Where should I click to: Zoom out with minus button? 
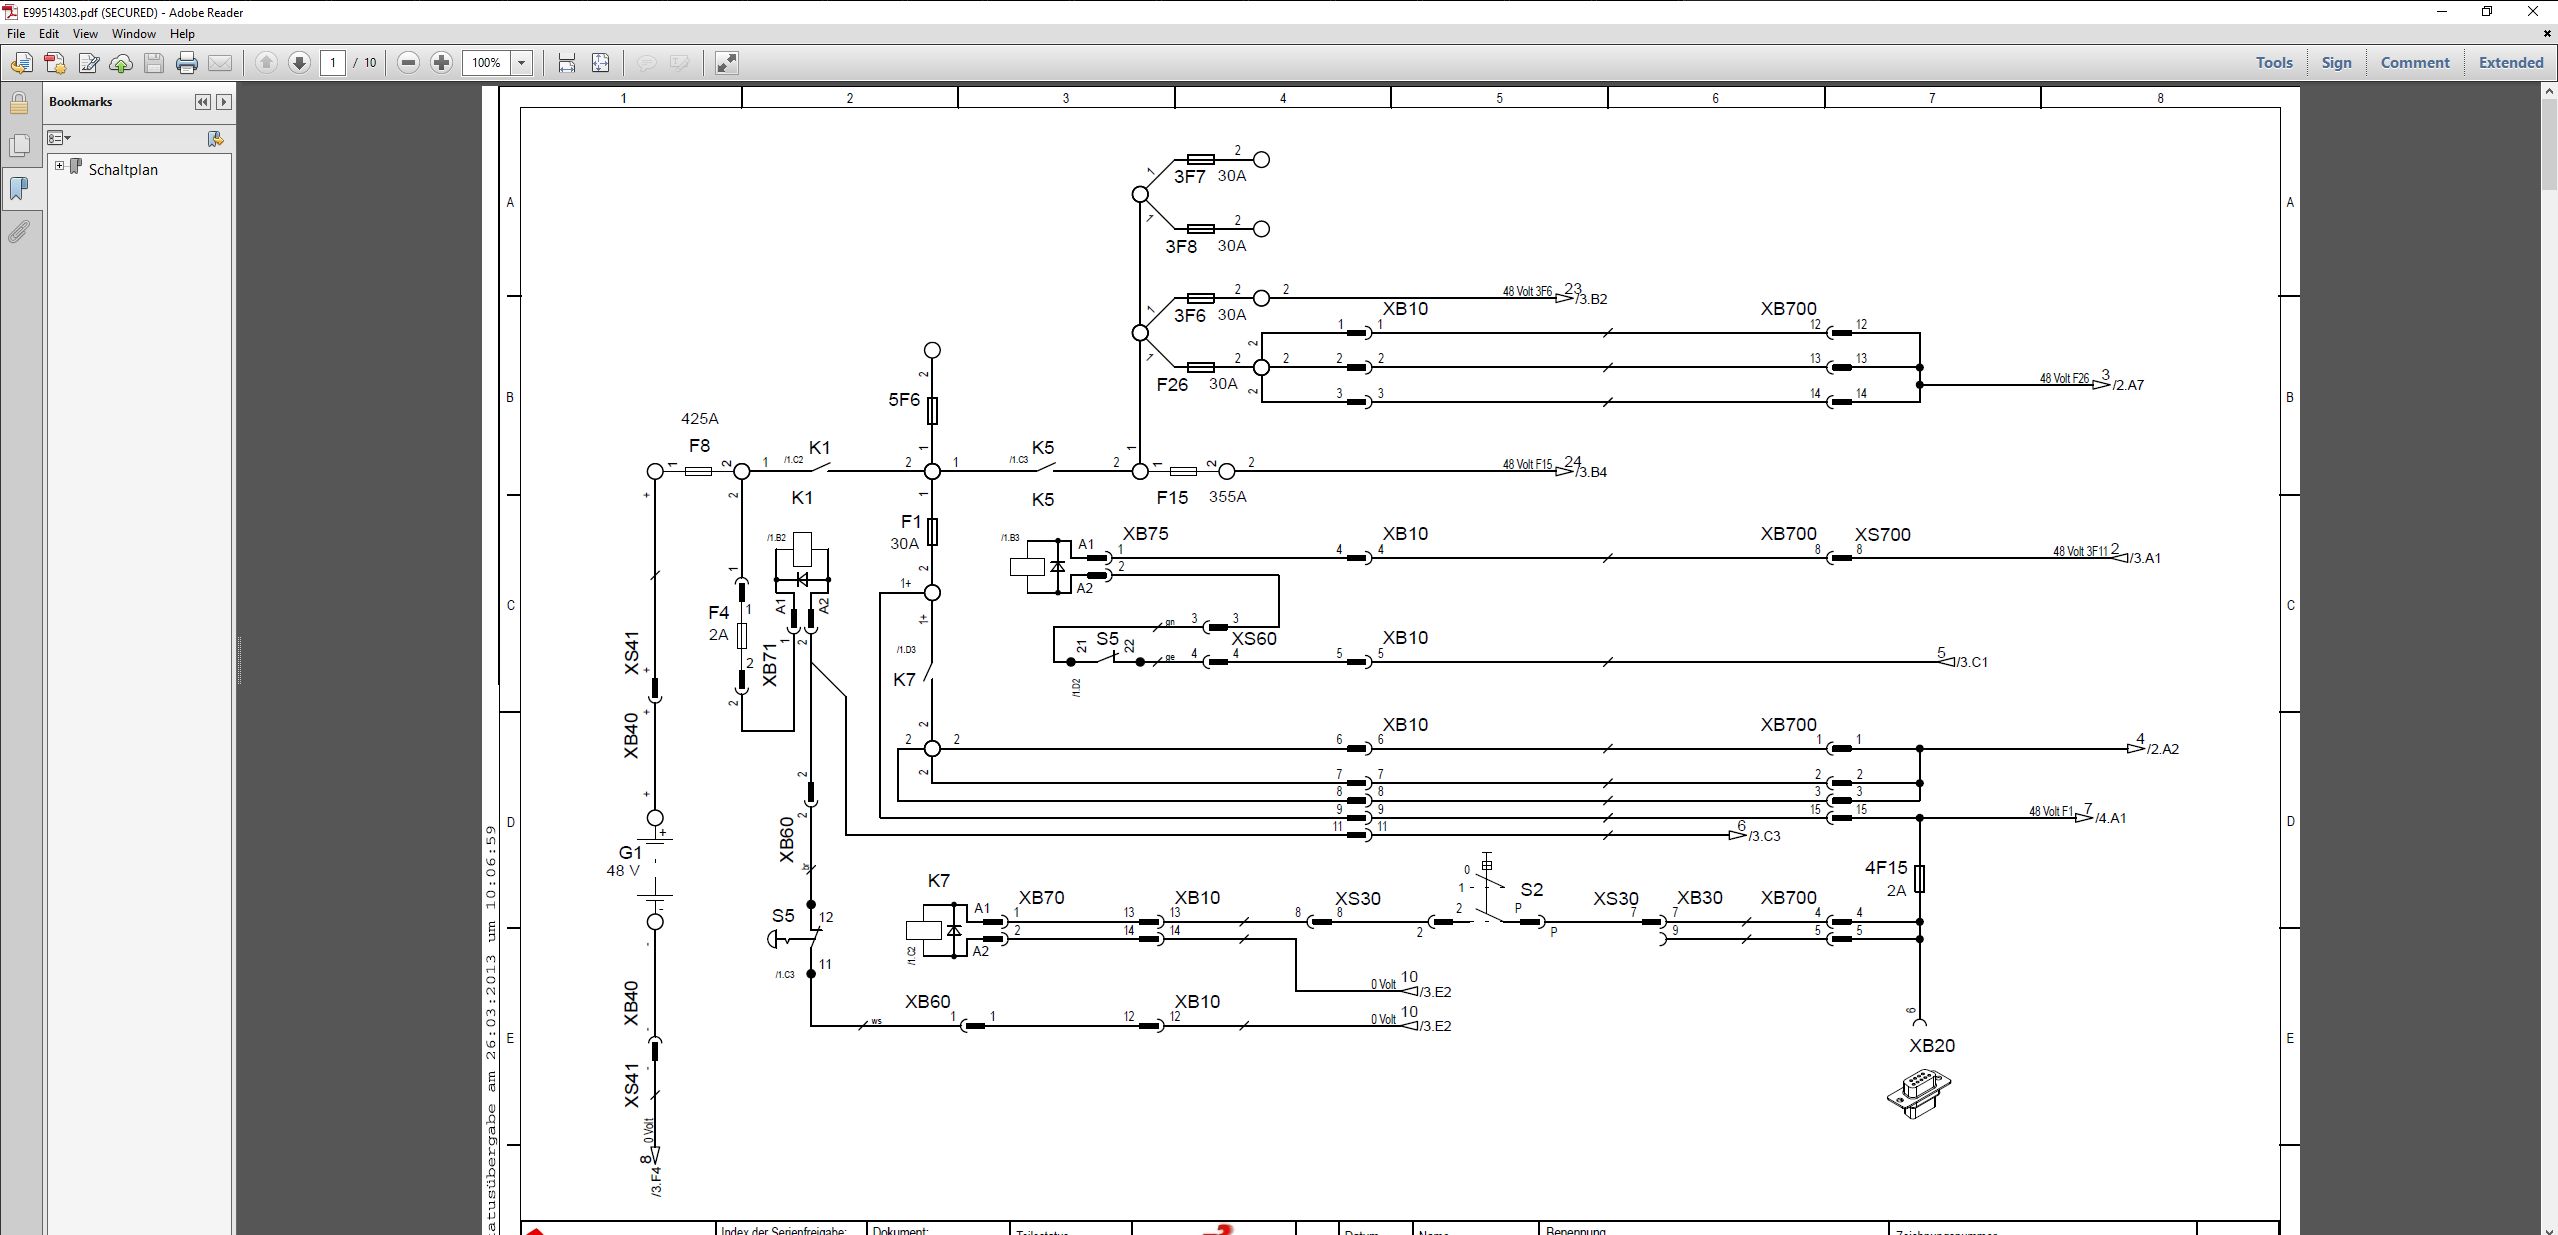408,63
